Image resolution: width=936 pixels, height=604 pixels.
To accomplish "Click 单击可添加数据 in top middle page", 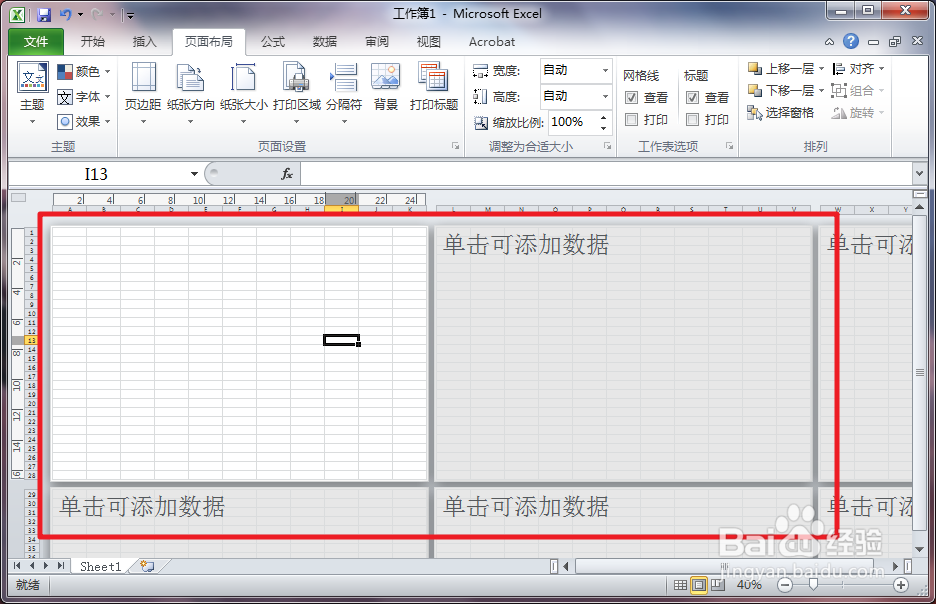I will point(525,245).
